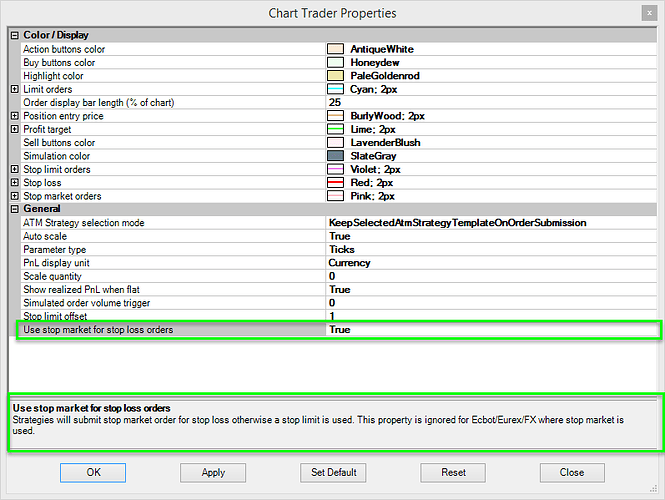The height and width of the screenshot is (500, 665).
Task: Expand the Stop loss property
Action: 14,183
